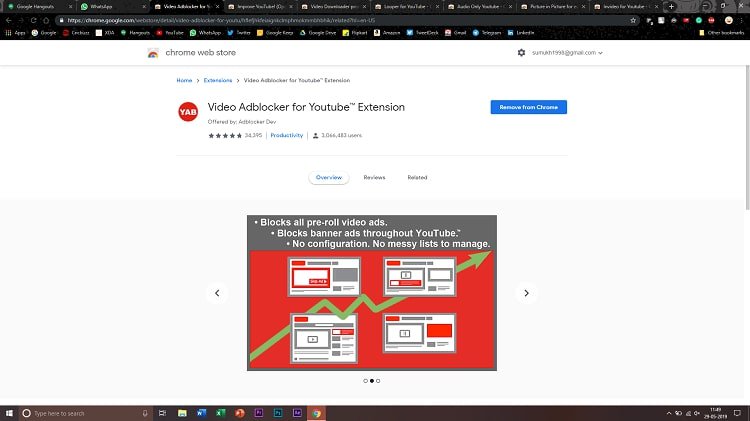Launch Photoshop from the taskbar
The image size is (750, 421).
278,413
